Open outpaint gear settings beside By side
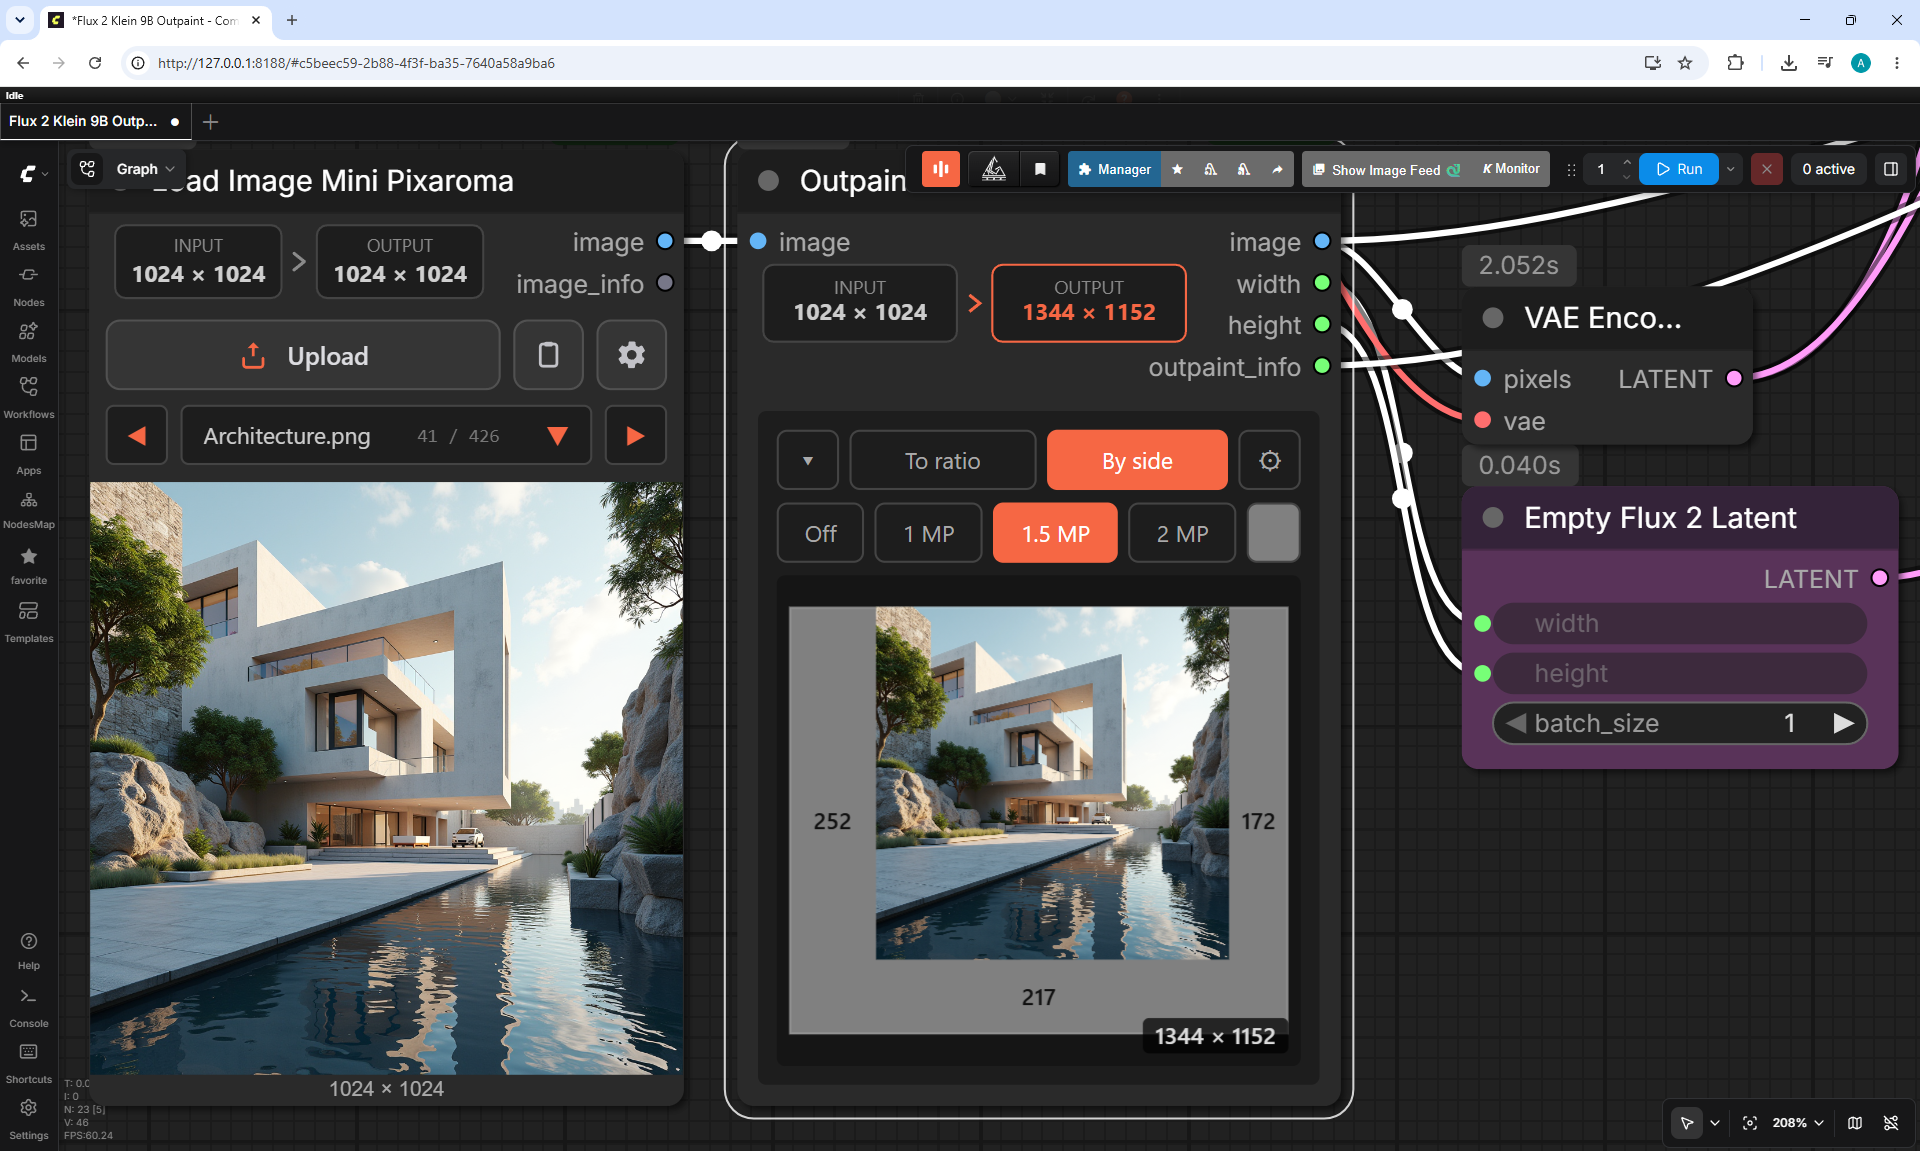Screen dimensions: 1920x1151 [1270, 460]
